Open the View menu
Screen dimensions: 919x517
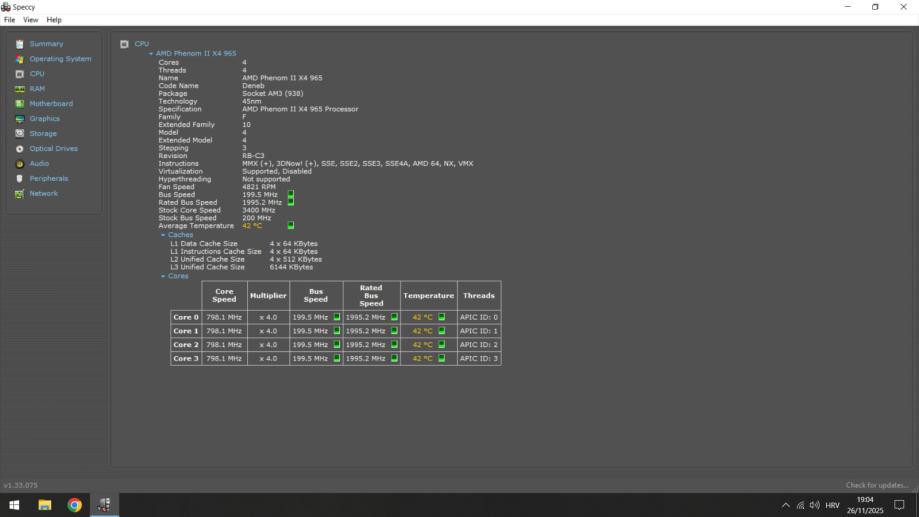30,20
